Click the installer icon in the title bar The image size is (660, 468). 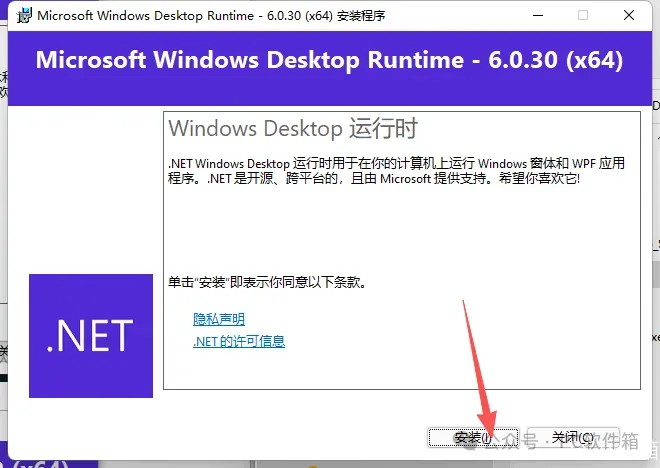coord(24,16)
